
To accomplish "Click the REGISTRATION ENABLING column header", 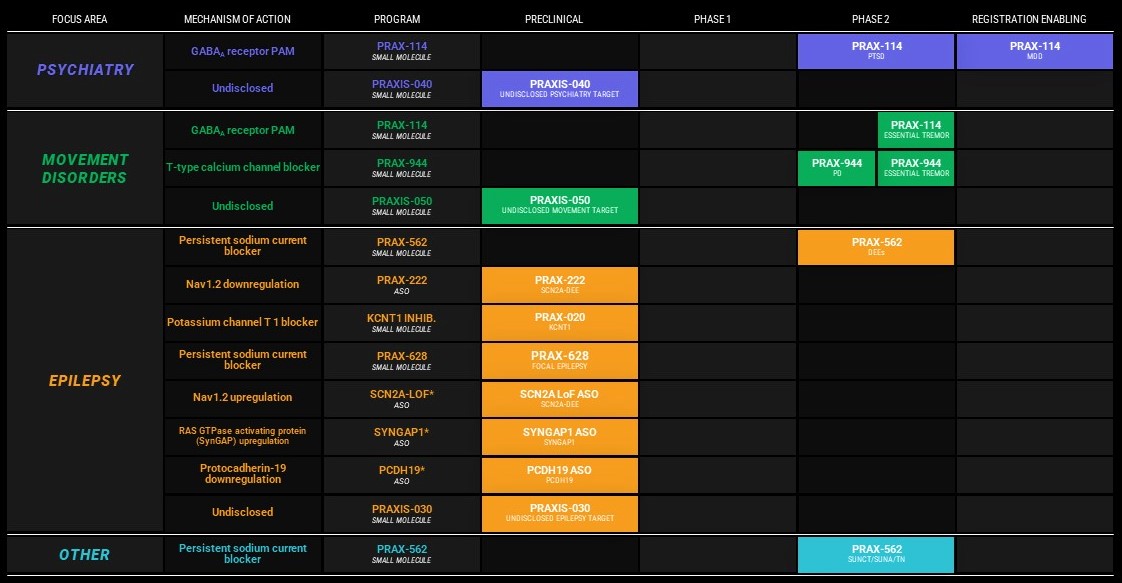I will [x=1029, y=19].
